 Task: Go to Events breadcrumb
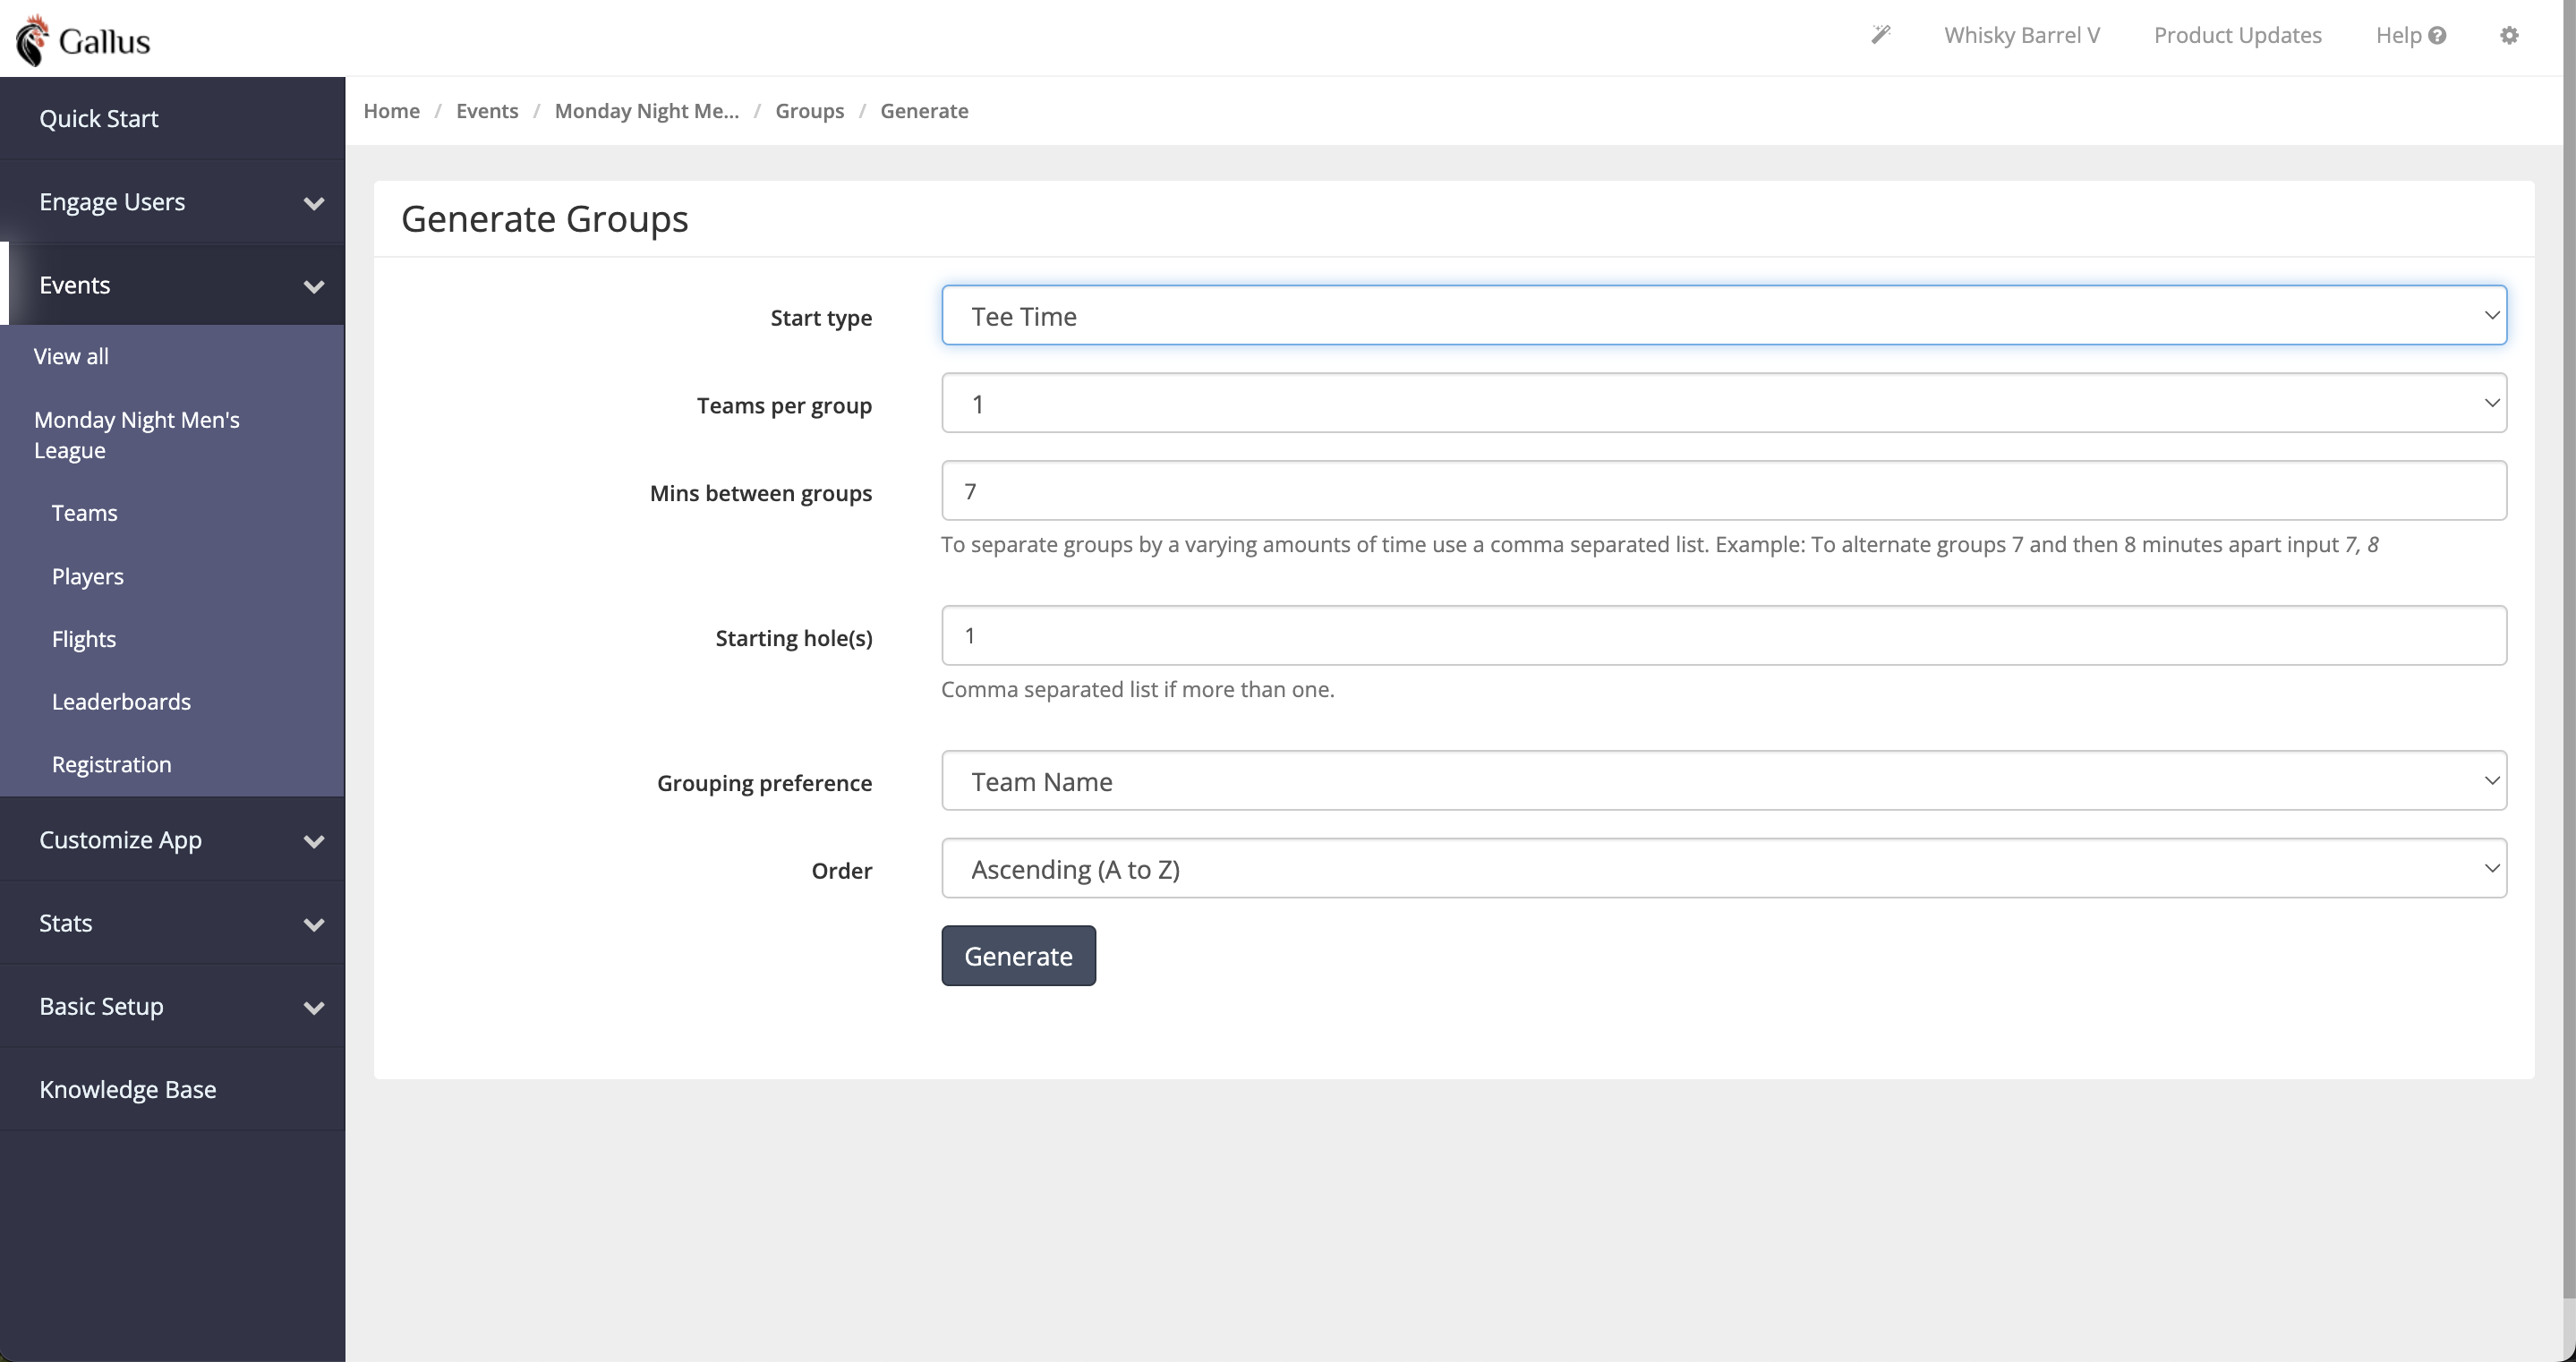(x=487, y=111)
